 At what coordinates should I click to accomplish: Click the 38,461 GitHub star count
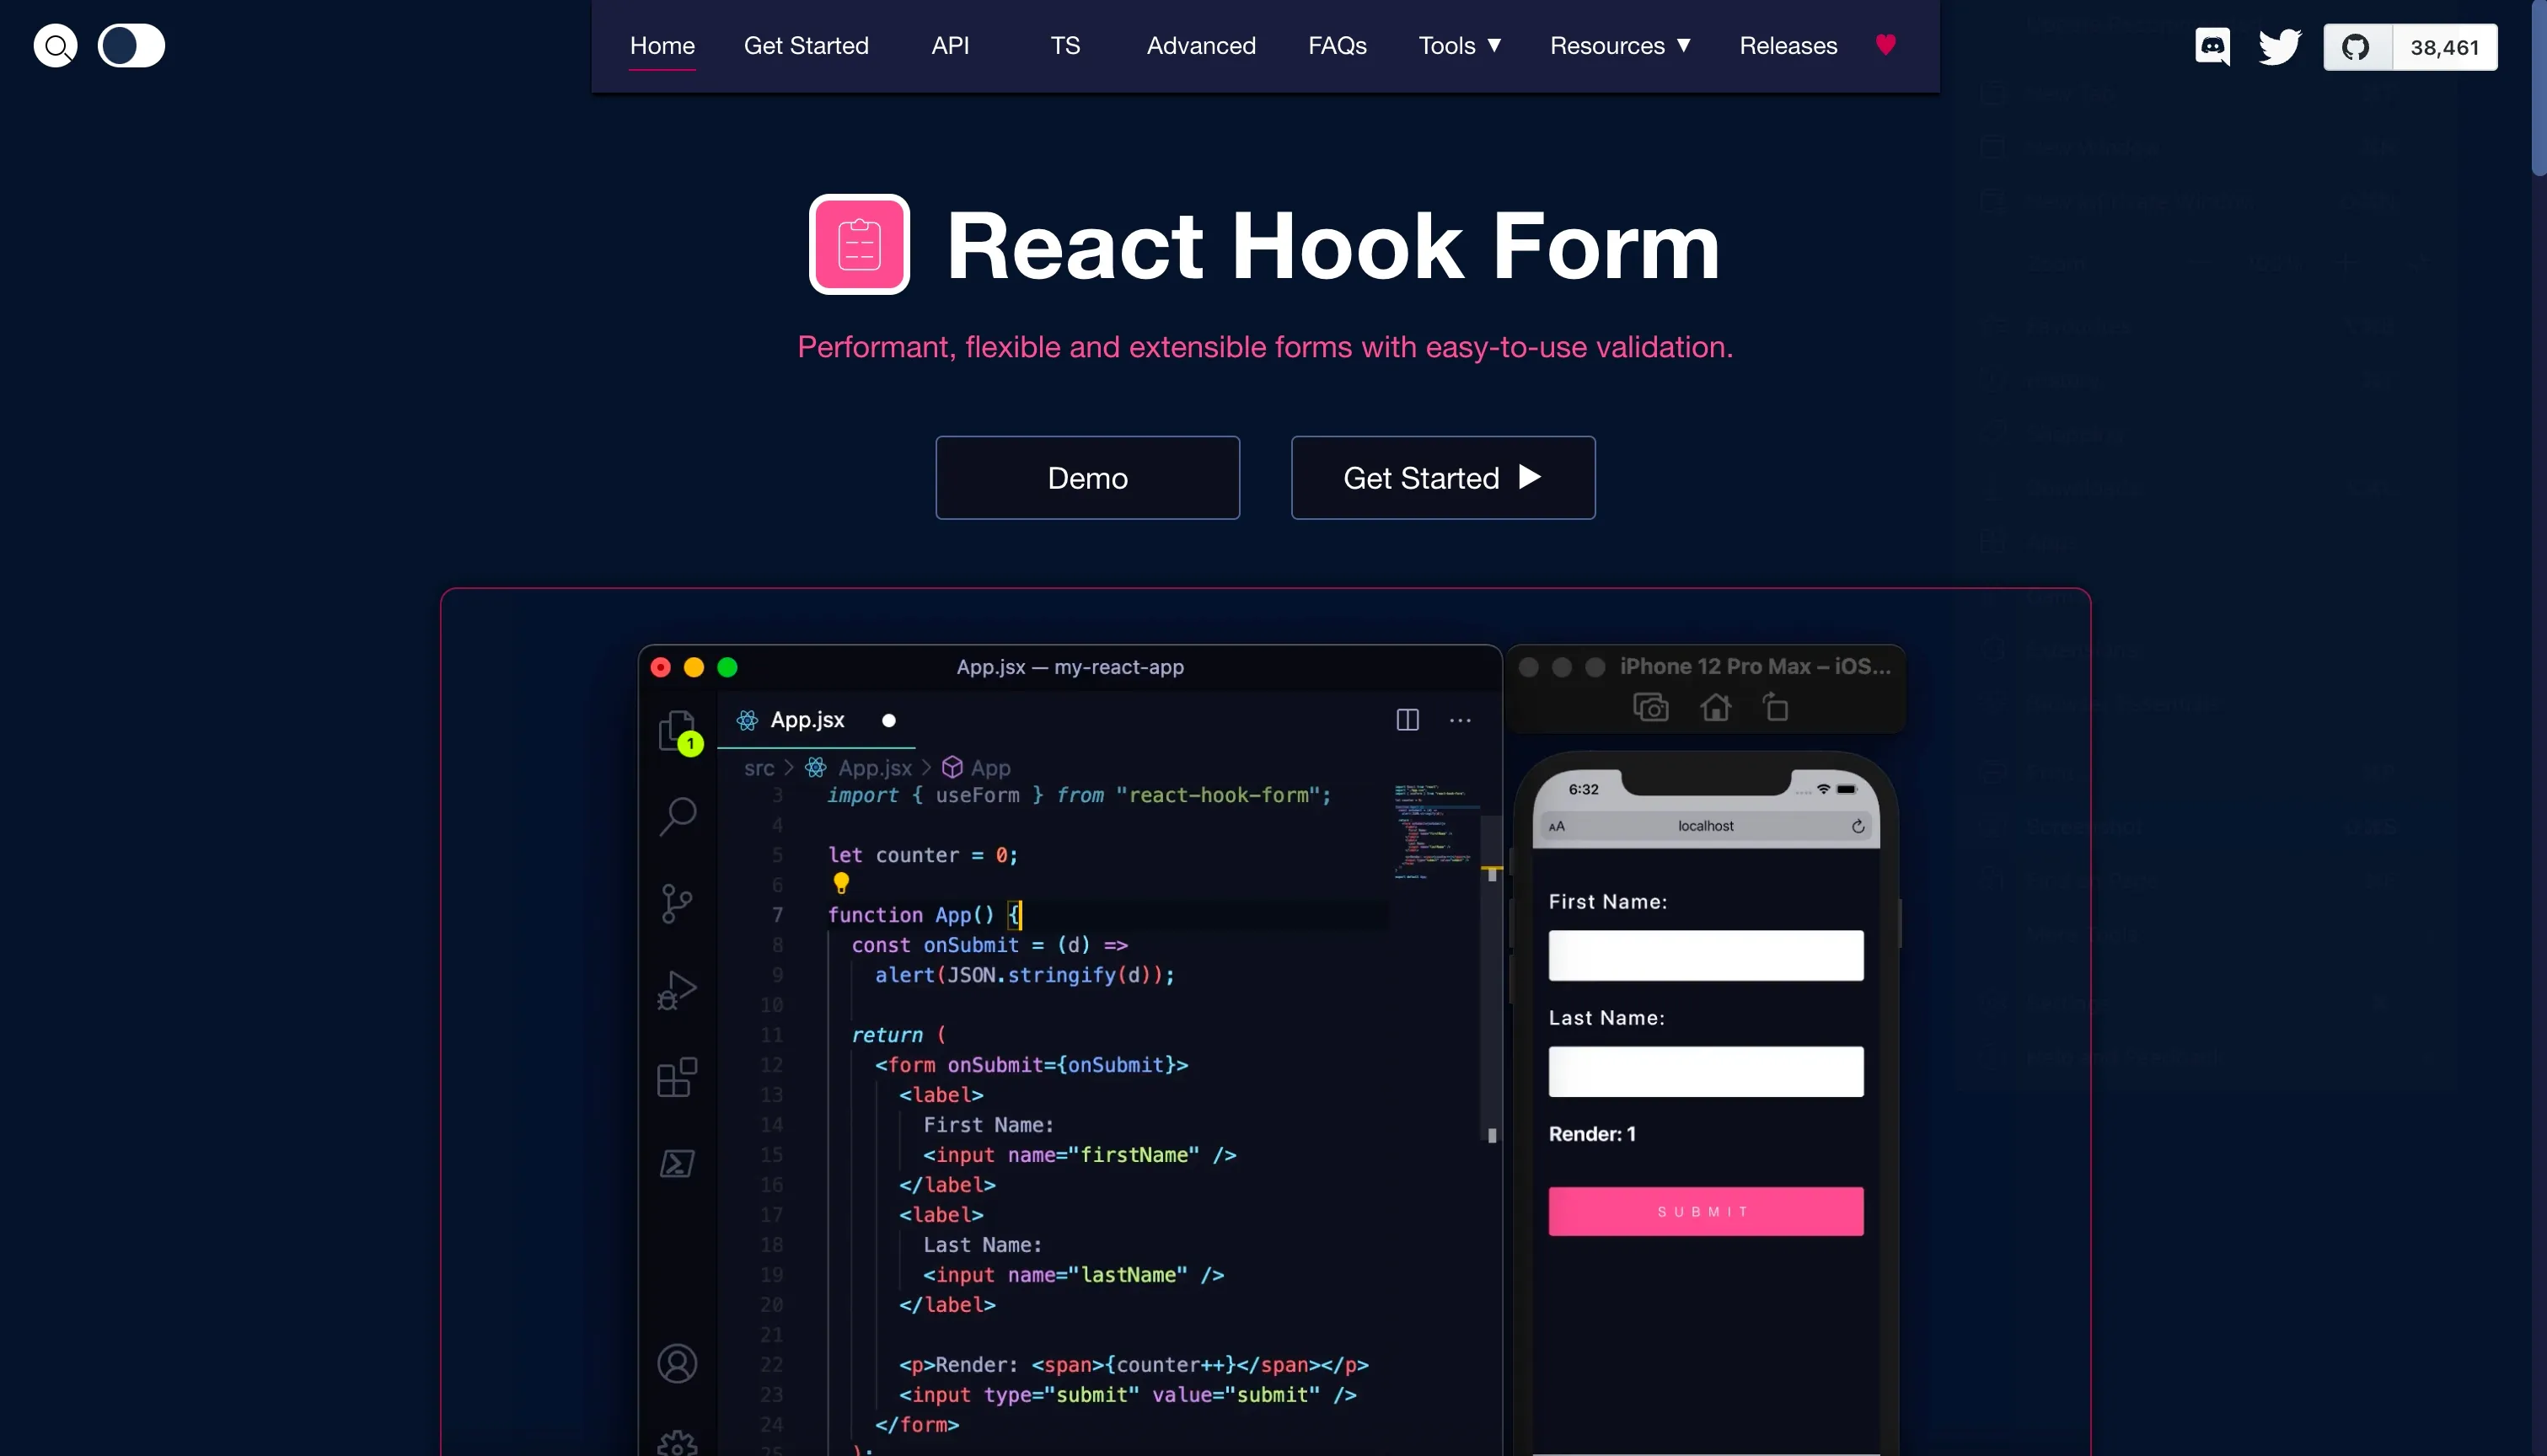(2444, 47)
